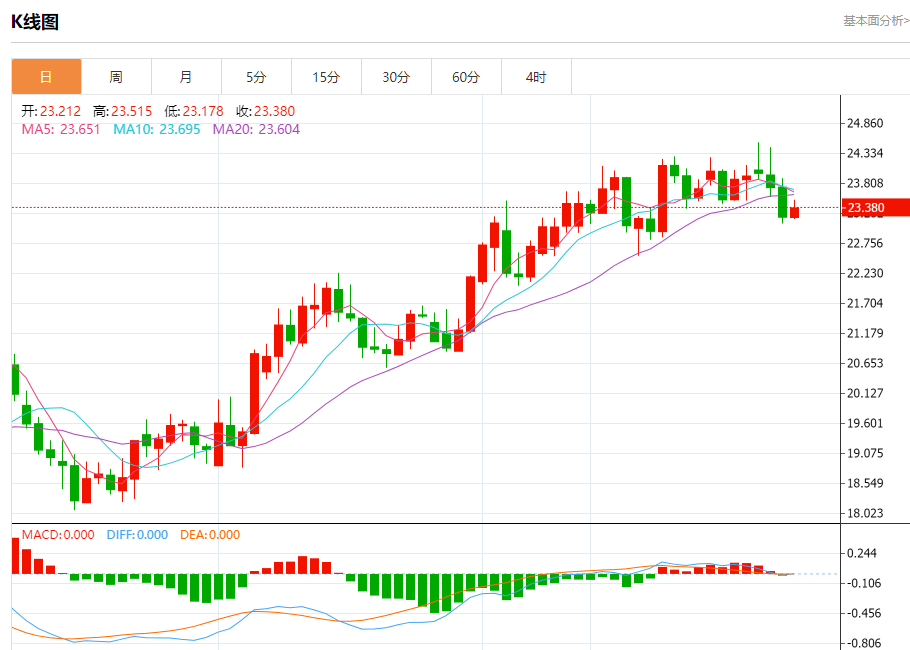
Task: Open the 基本面分析 link
Action: [x=876, y=21]
